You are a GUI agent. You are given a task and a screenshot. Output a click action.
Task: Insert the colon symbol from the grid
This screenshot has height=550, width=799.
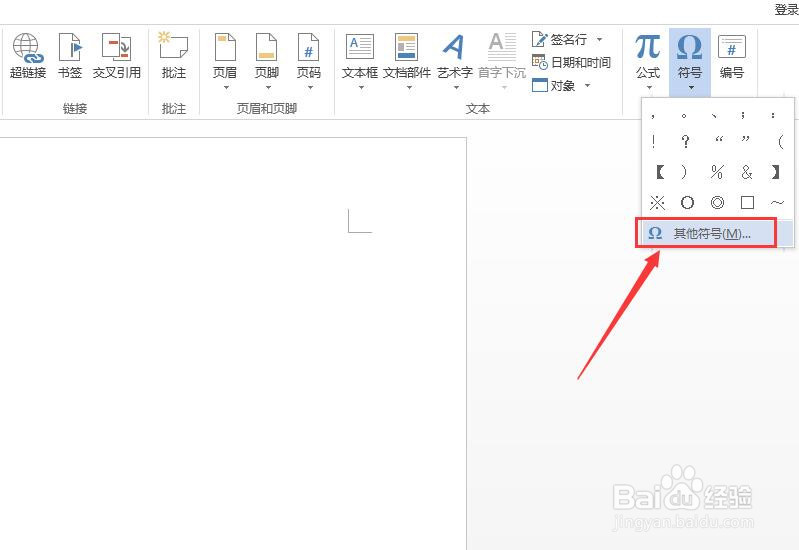[774, 116]
